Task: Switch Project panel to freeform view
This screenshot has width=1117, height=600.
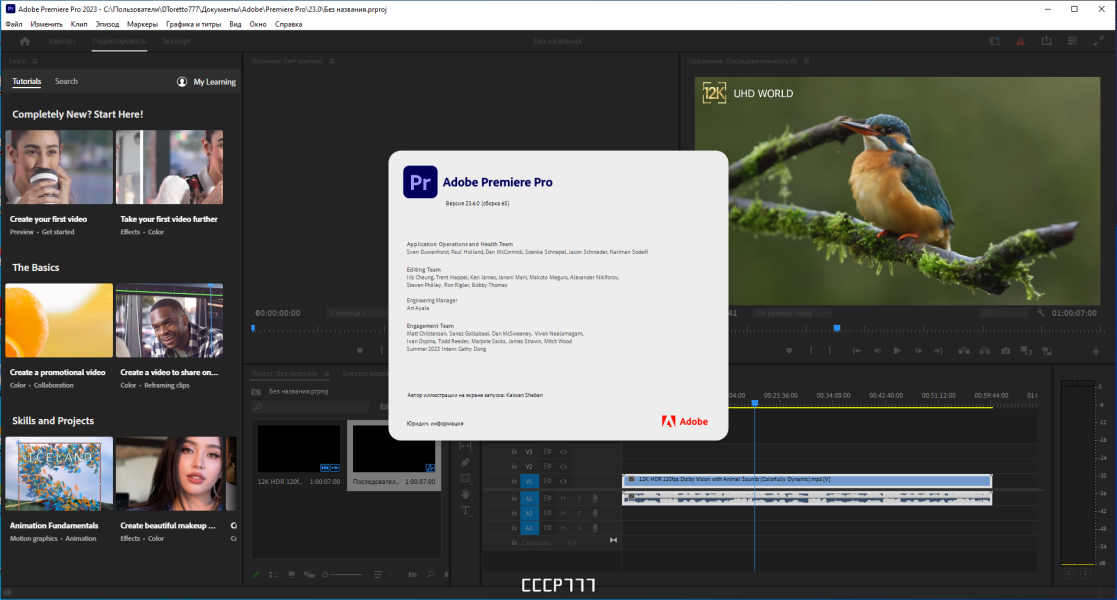Action: [309, 574]
